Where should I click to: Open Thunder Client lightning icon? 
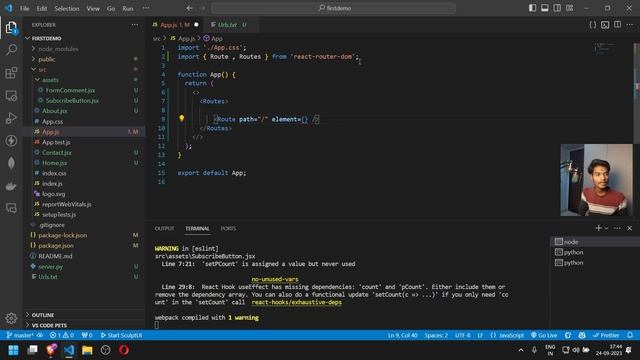11,140
